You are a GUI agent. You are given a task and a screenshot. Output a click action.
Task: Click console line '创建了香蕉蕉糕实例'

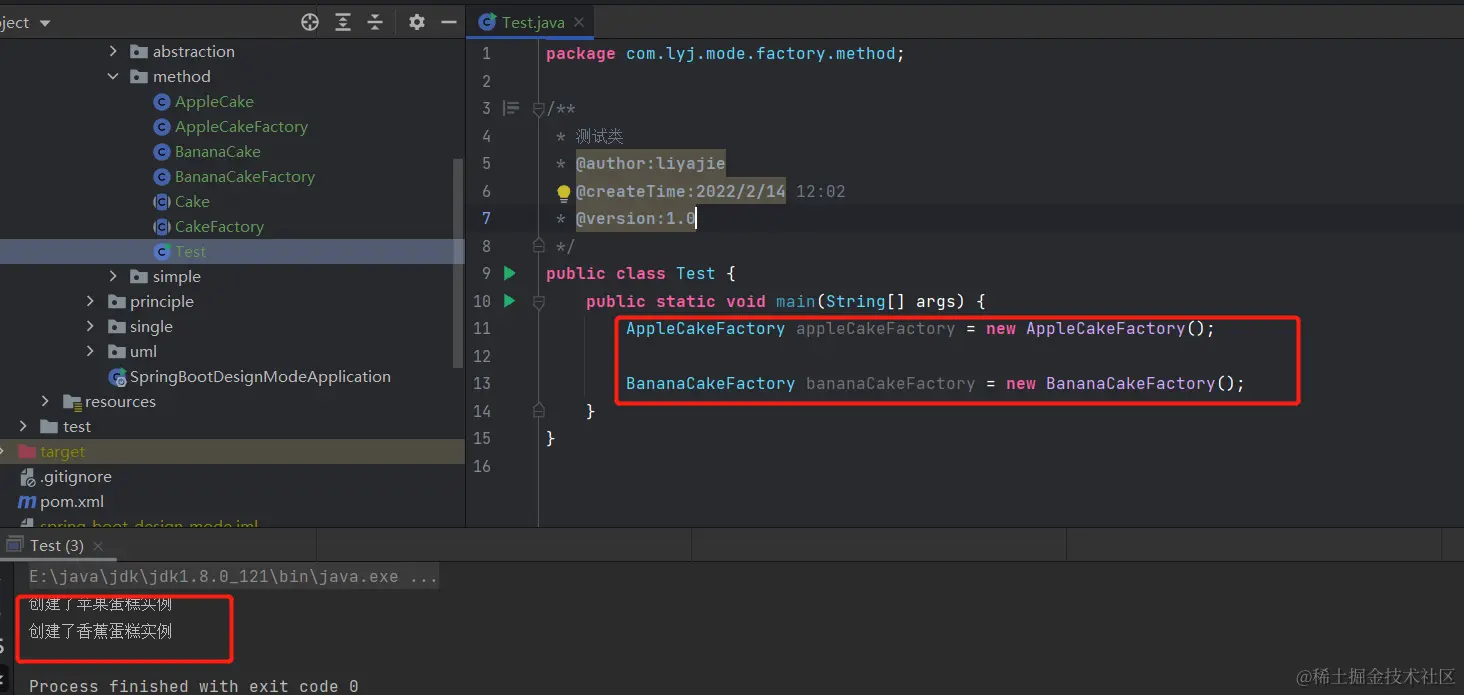[100, 631]
